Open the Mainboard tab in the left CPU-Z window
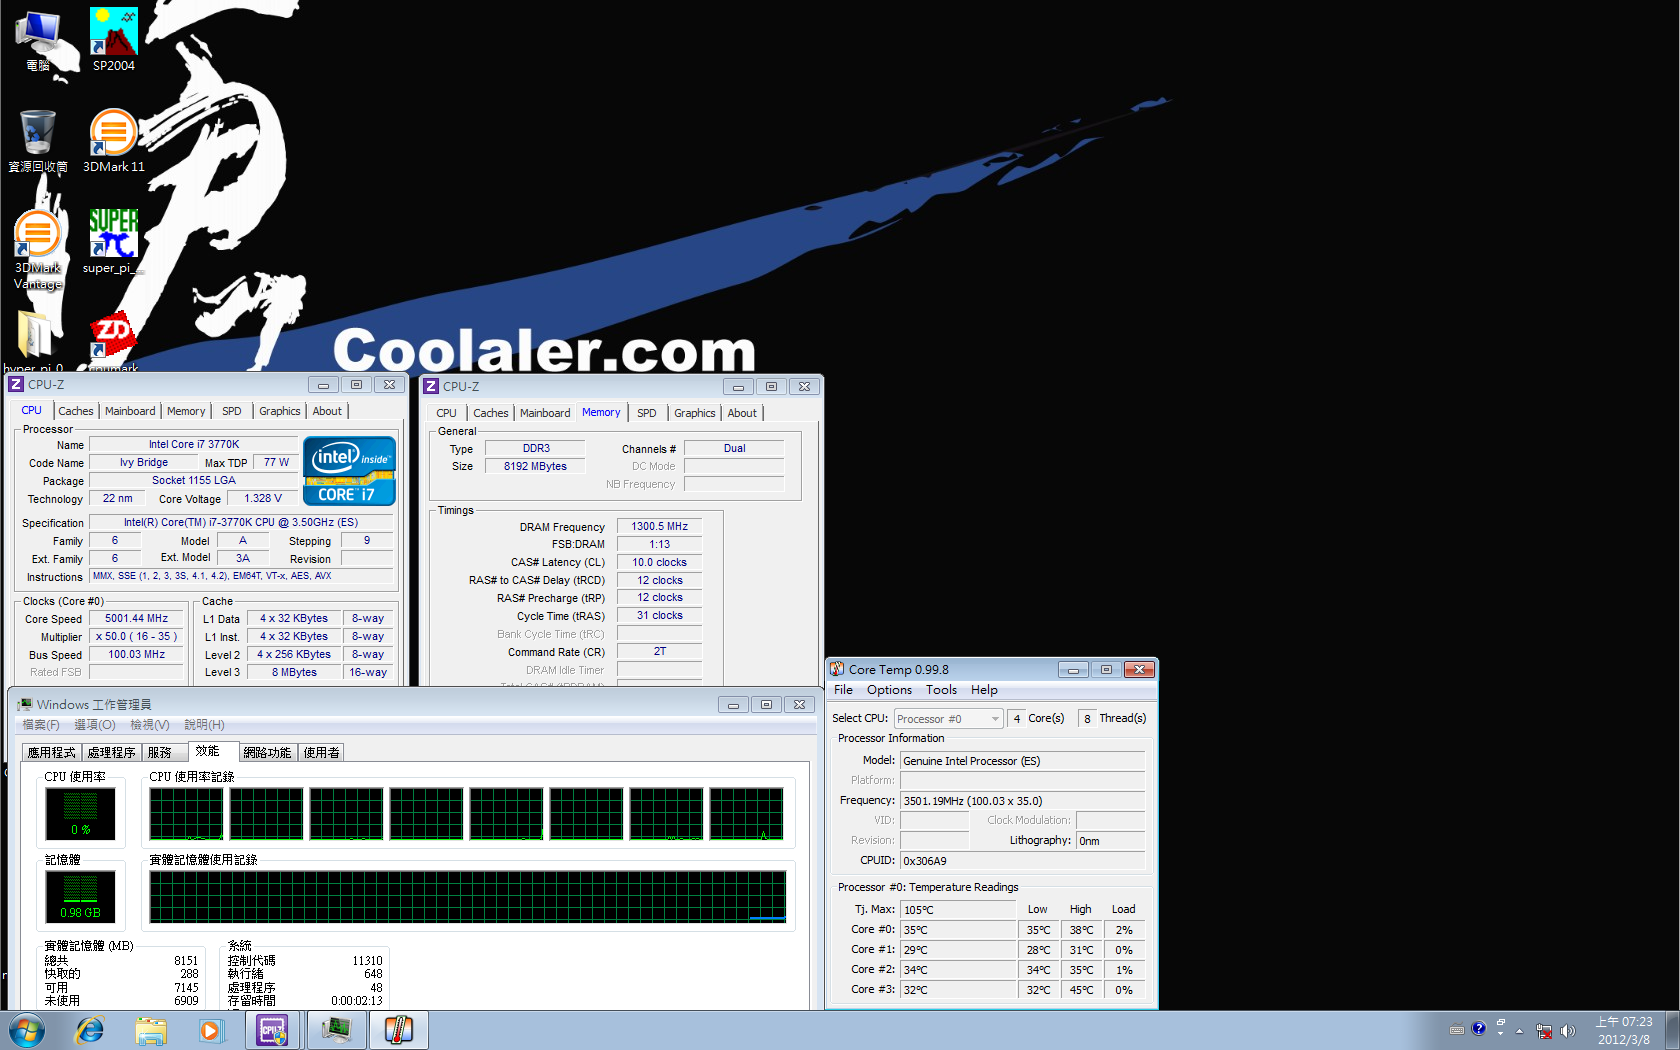 [130, 411]
